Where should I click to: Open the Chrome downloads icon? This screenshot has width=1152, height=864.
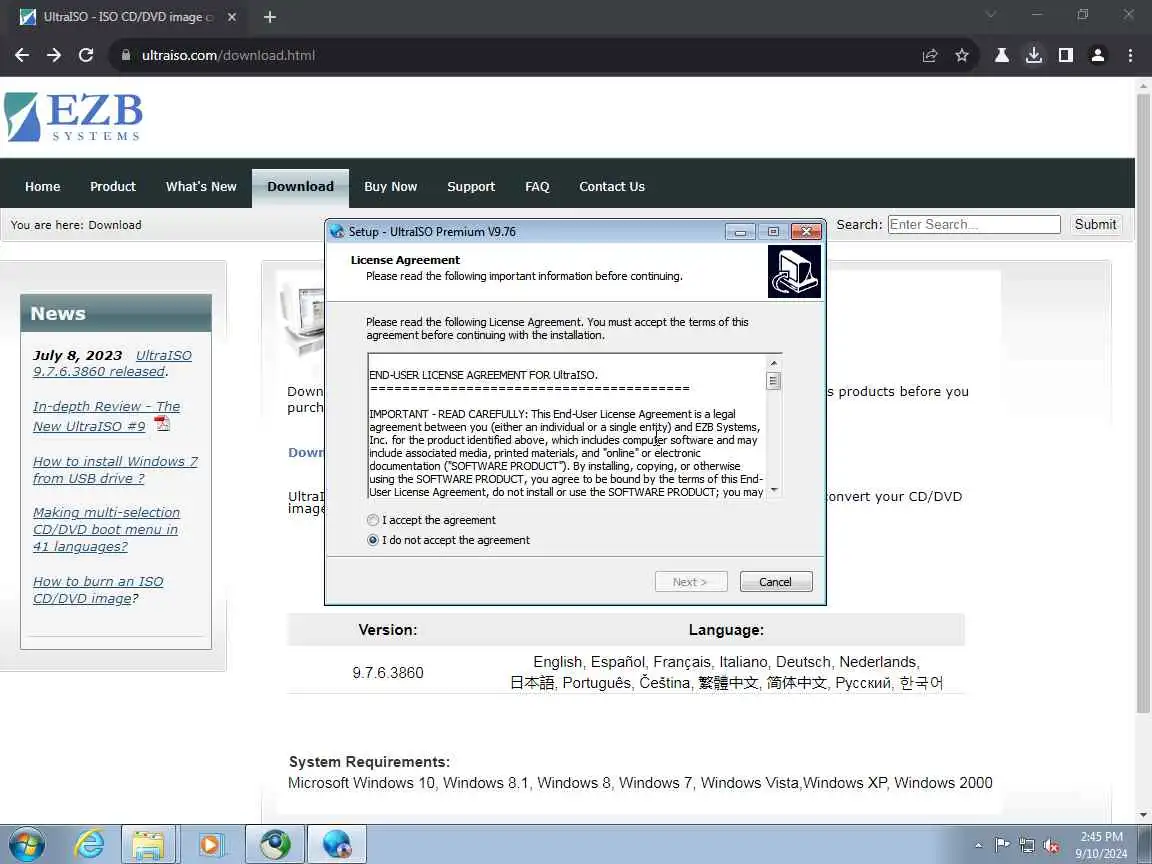pyautogui.click(x=1034, y=55)
